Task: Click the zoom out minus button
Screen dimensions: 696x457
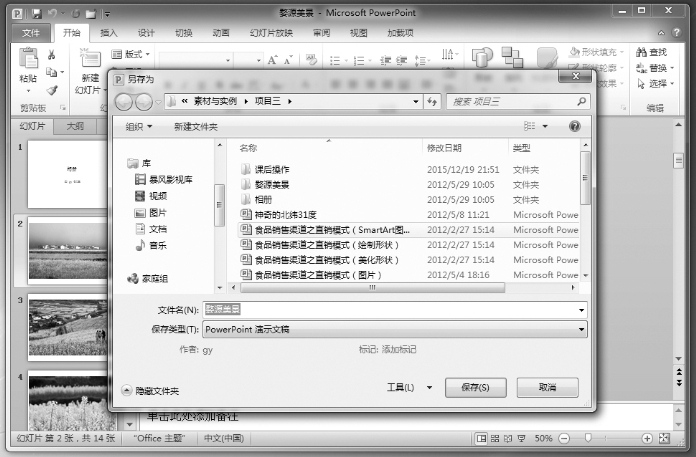Action: click(x=564, y=438)
